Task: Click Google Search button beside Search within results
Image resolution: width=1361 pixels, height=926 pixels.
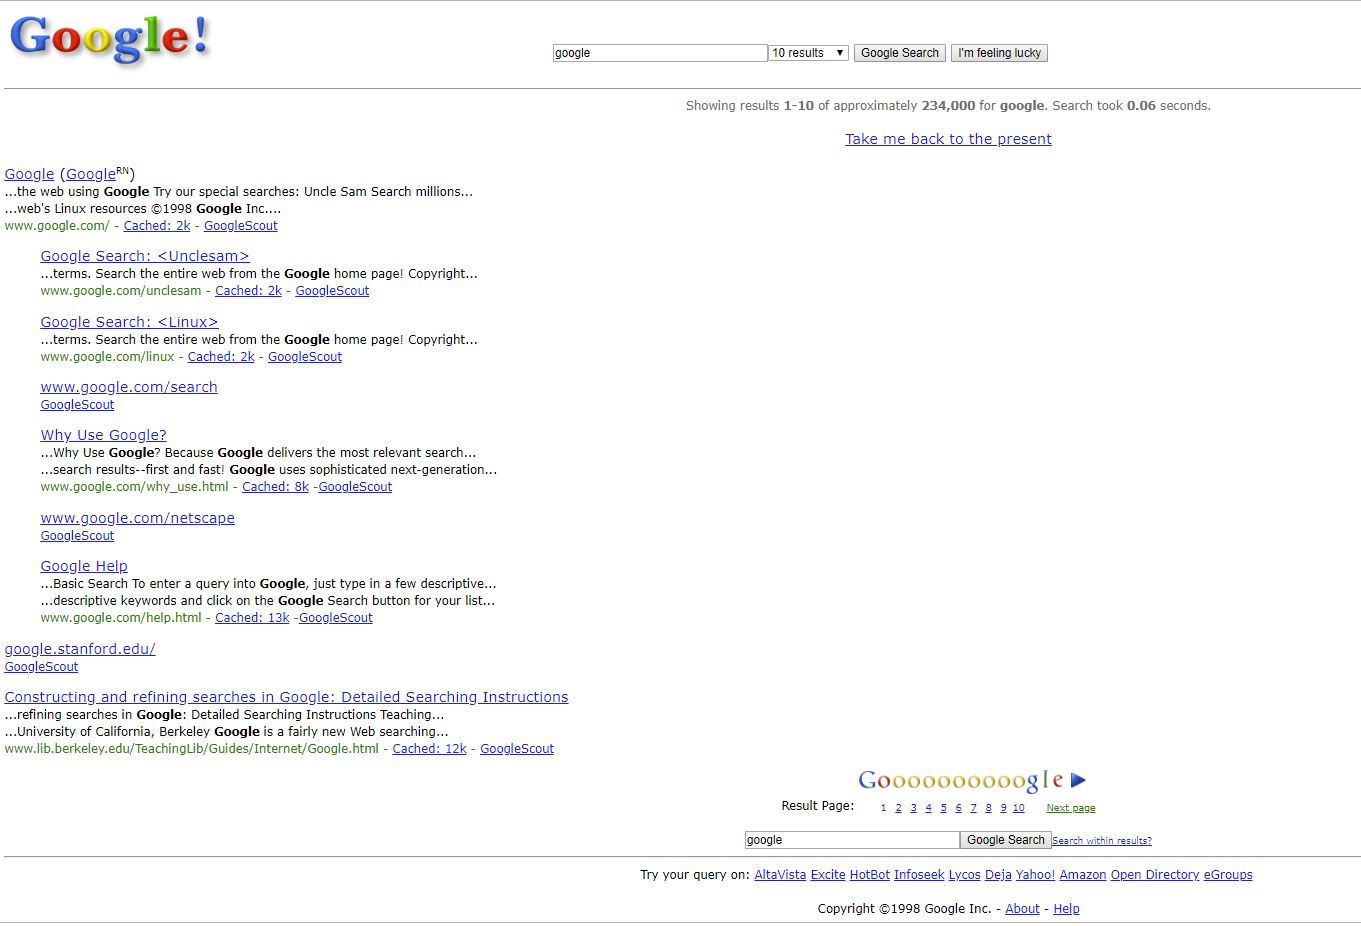Action: pyautogui.click(x=1005, y=840)
